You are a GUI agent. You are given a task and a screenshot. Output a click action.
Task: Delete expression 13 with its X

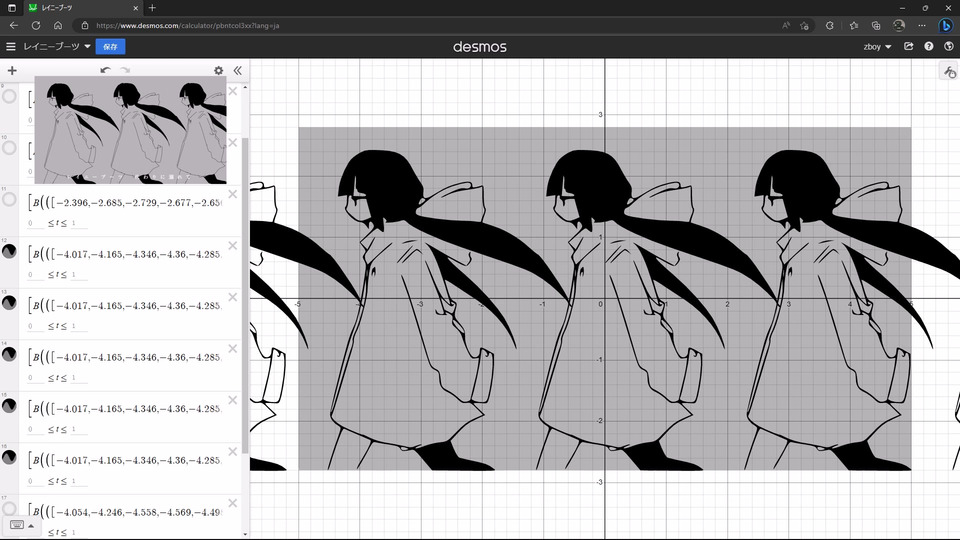[233, 297]
